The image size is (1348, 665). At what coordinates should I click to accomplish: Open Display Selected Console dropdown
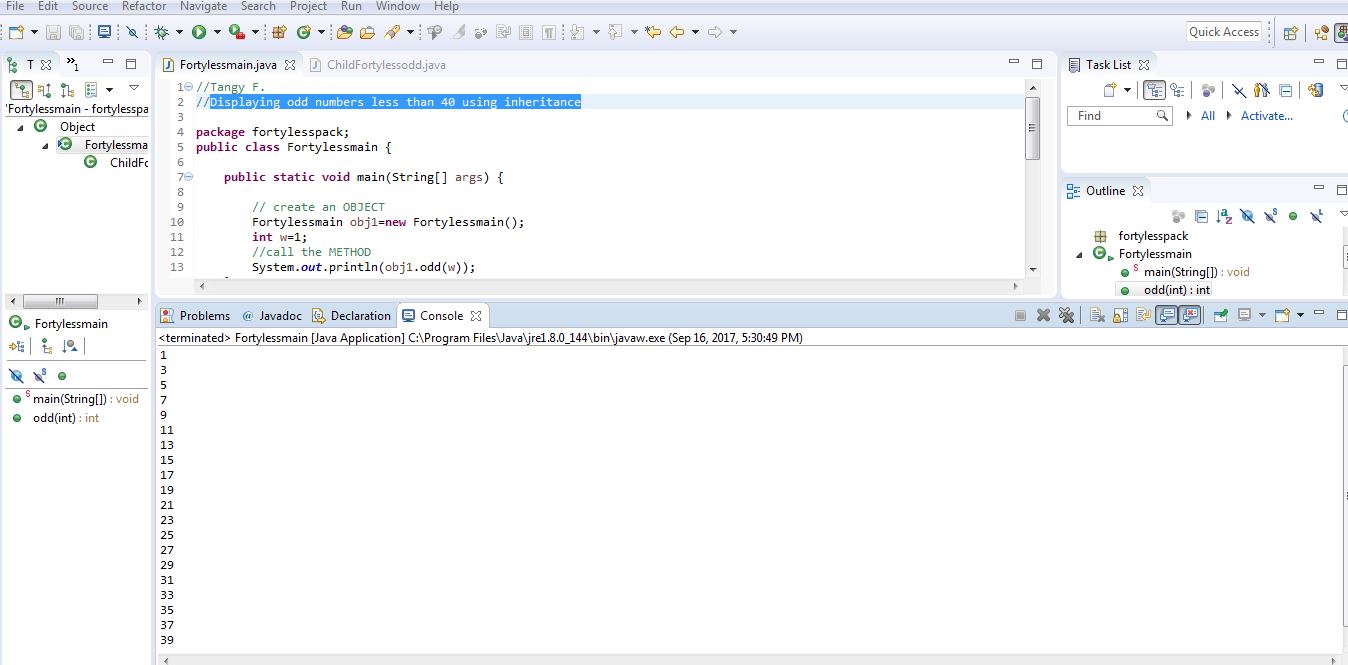(1261, 315)
